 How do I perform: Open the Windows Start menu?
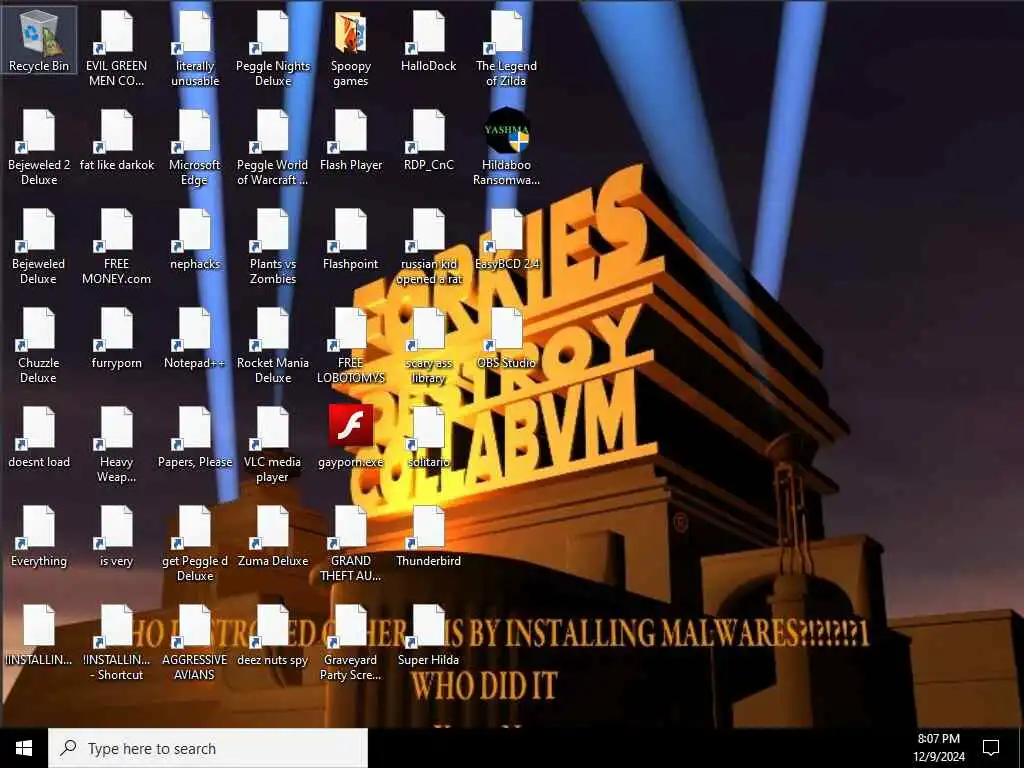click(24, 748)
